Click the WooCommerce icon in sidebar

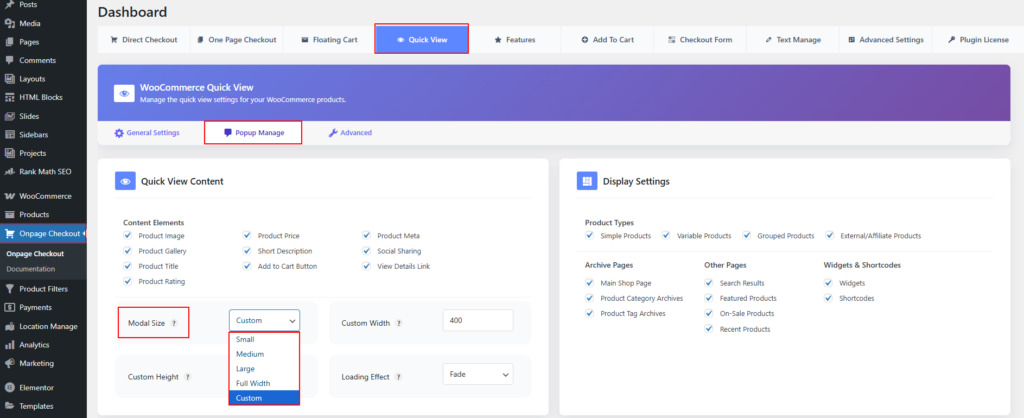[9, 196]
